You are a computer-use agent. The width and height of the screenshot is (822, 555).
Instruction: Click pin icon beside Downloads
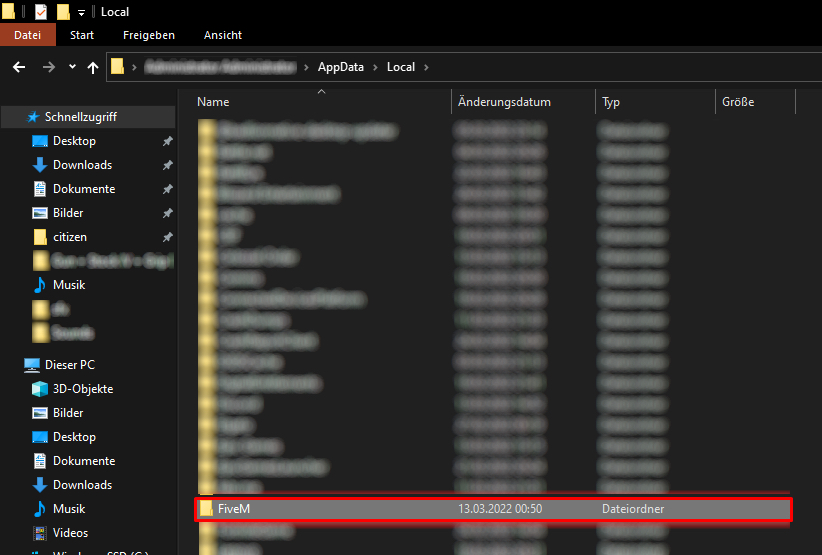point(167,165)
